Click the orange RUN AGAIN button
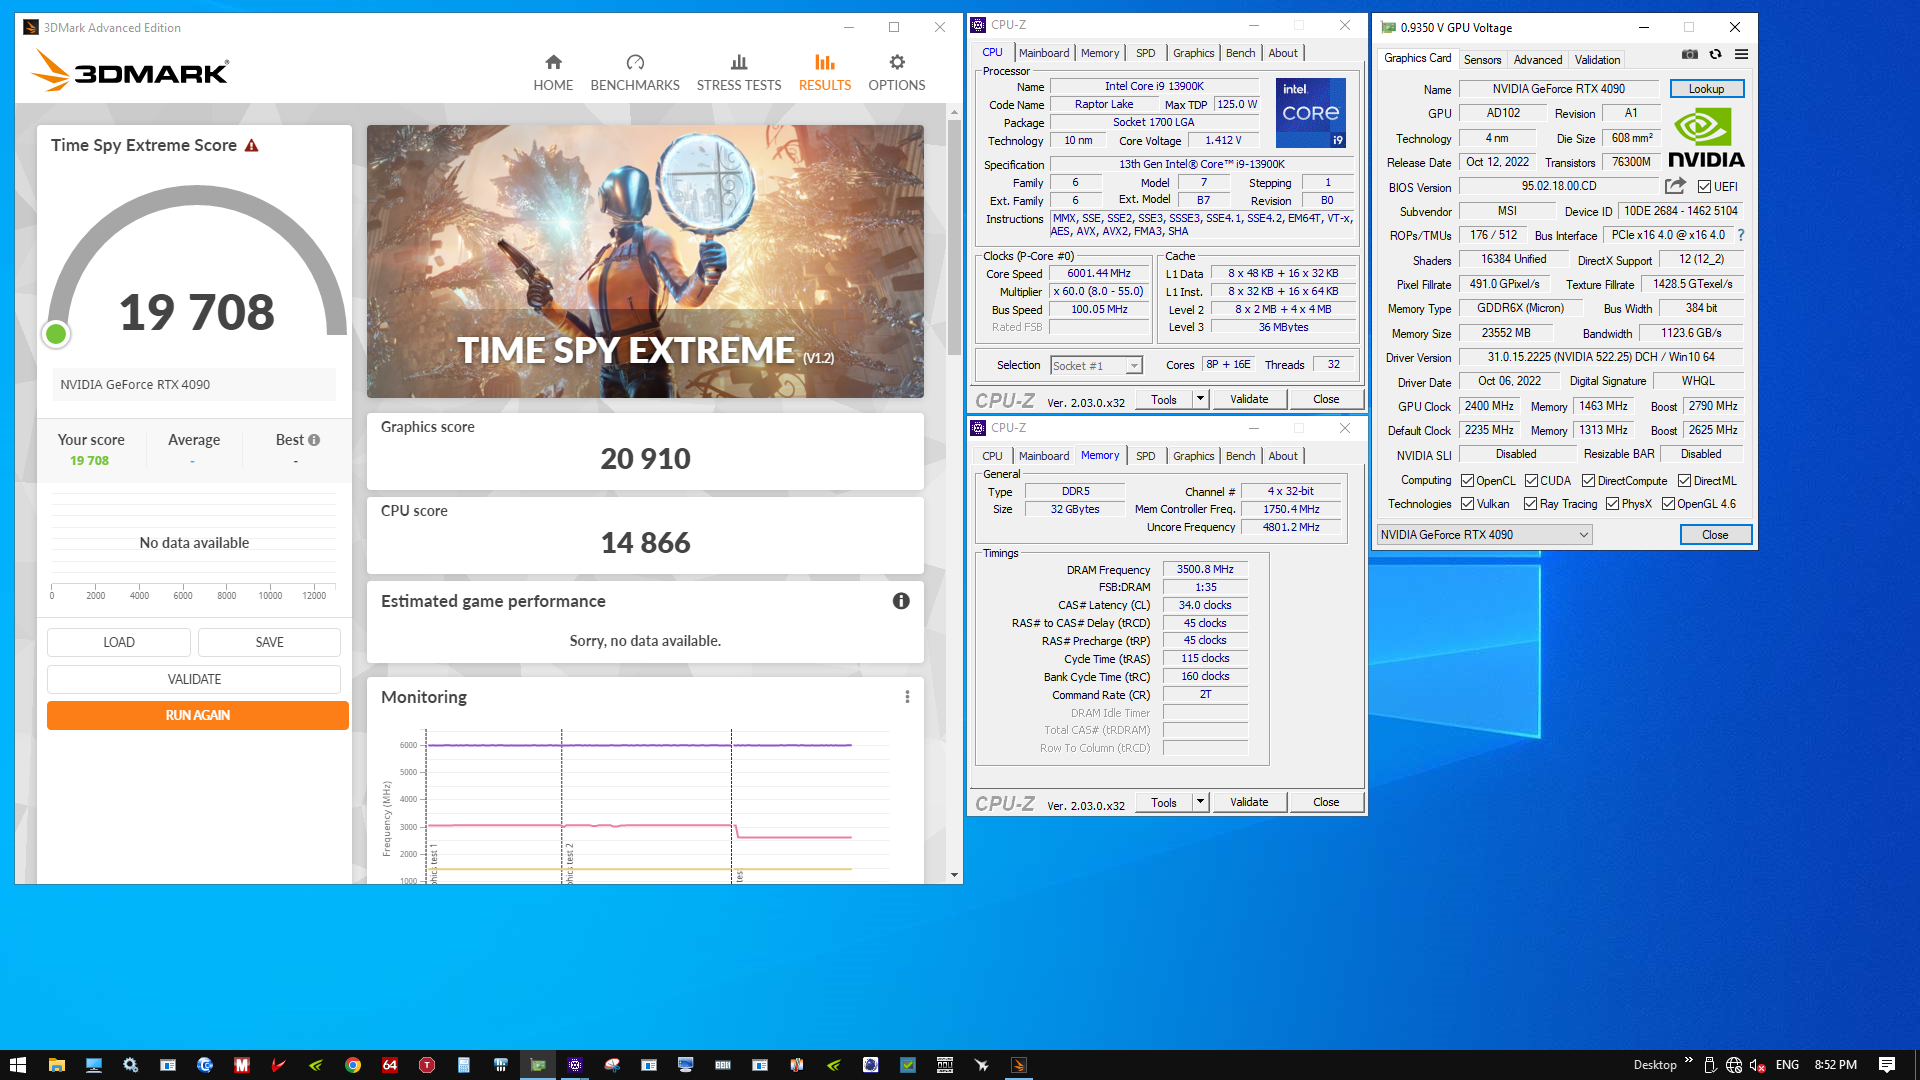 click(198, 715)
